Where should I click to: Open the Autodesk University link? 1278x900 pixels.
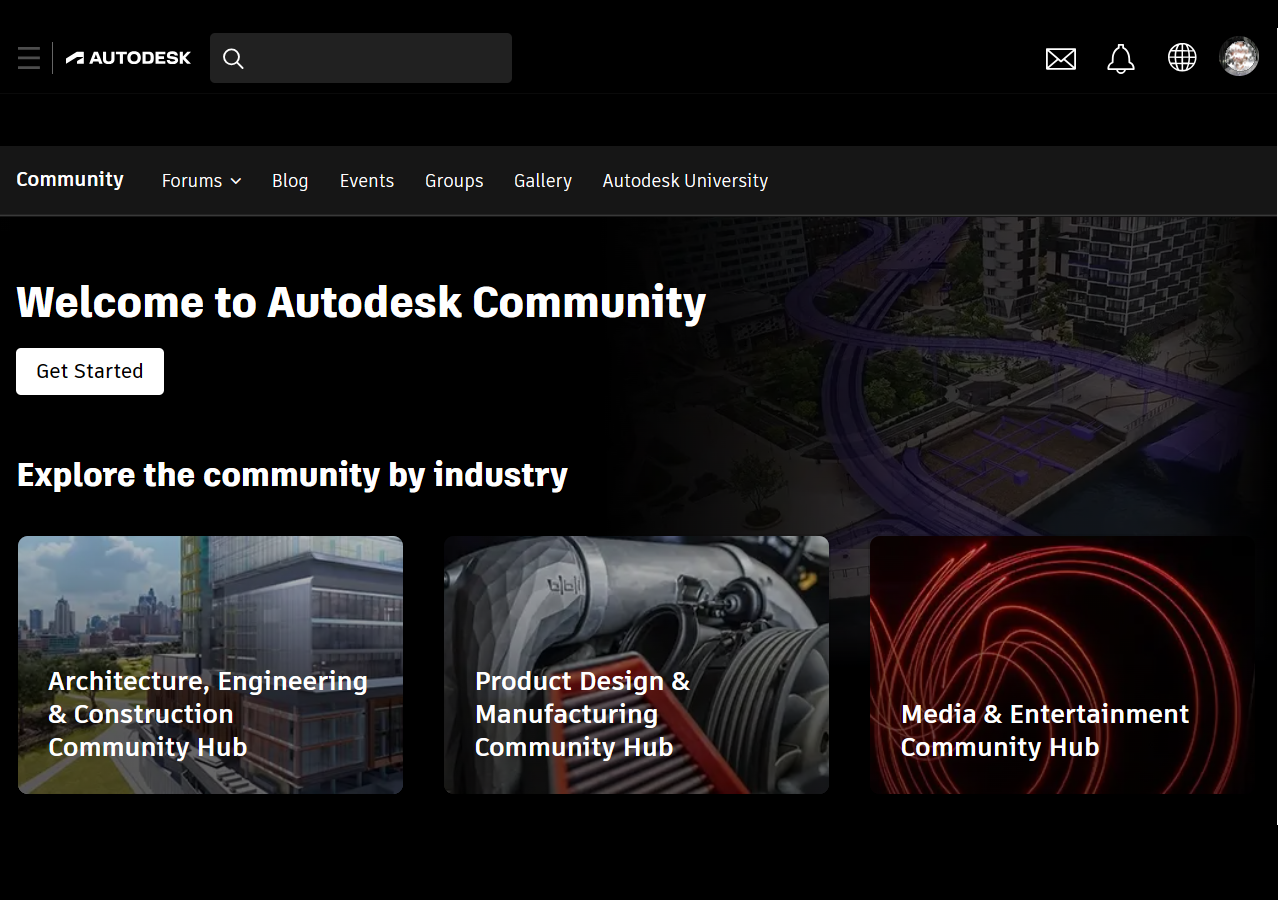click(x=685, y=181)
